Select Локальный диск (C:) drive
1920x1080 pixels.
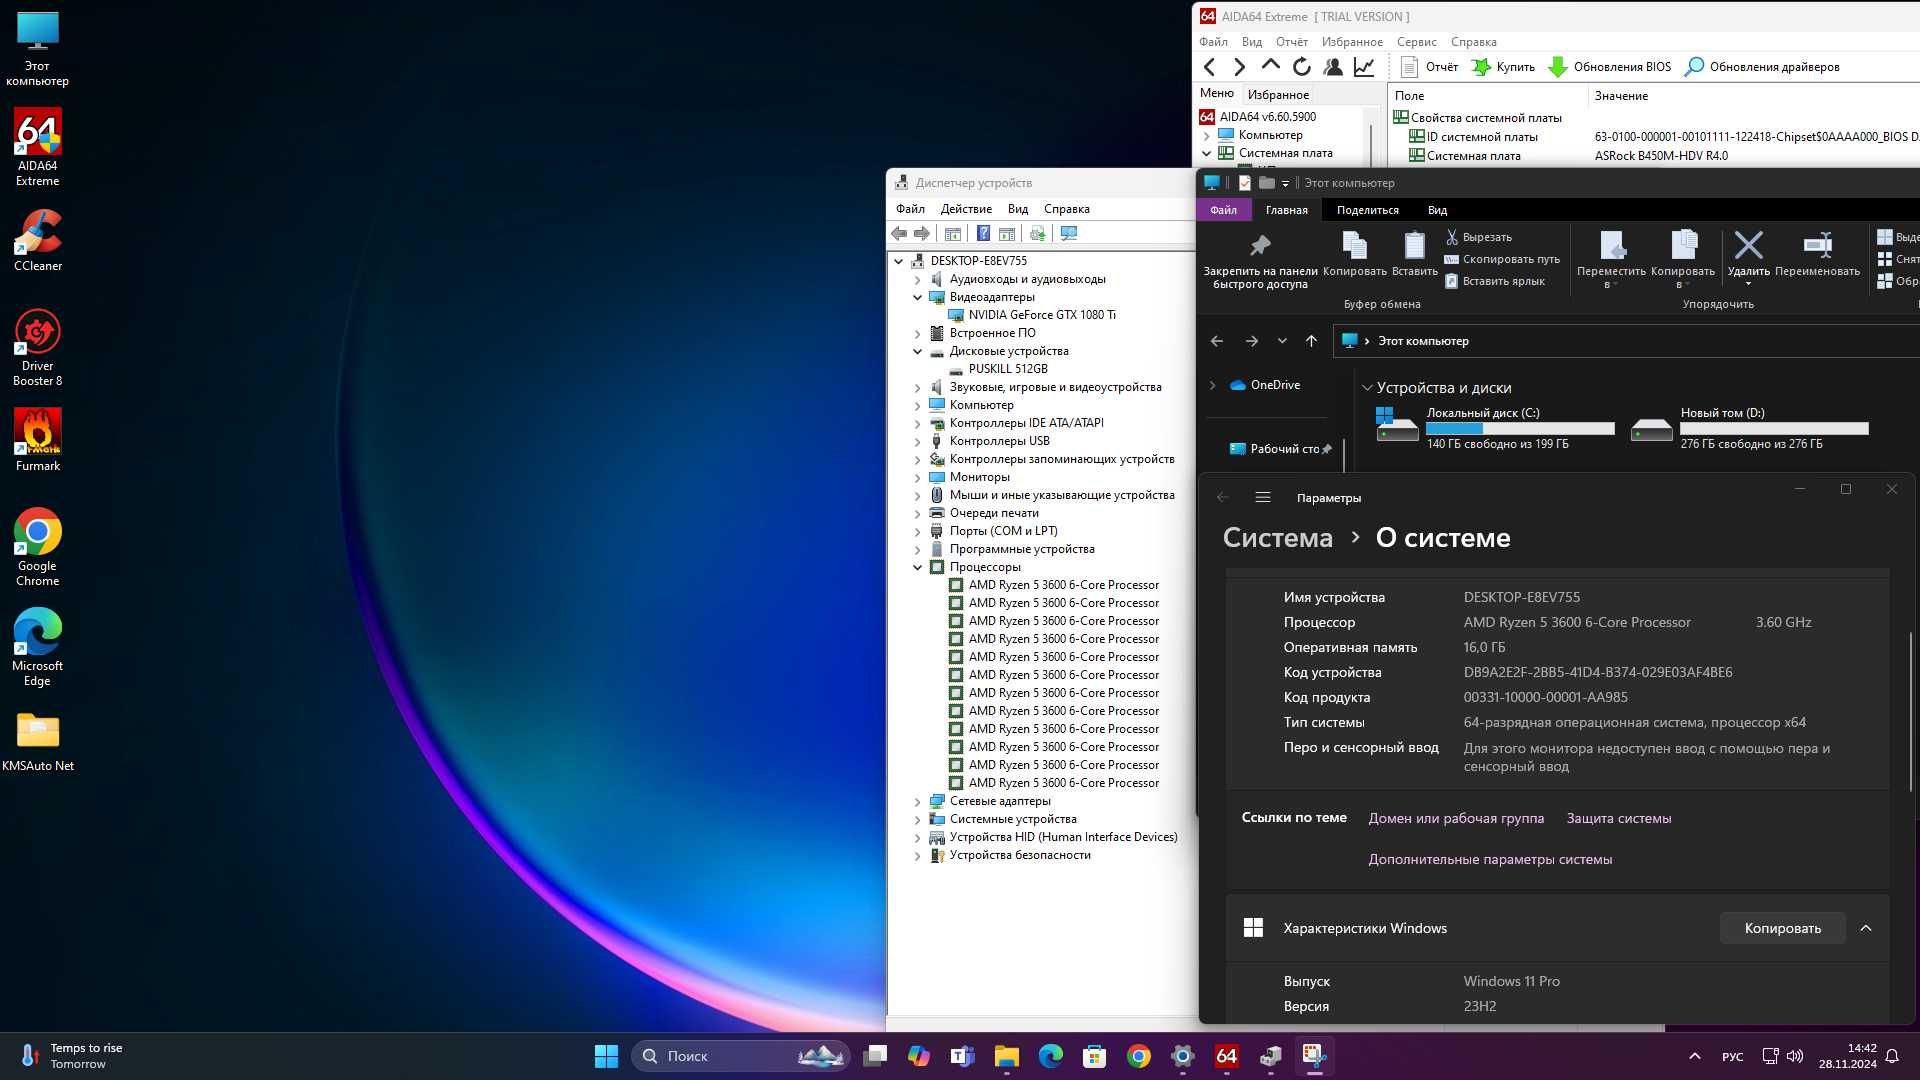click(1494, 428)
